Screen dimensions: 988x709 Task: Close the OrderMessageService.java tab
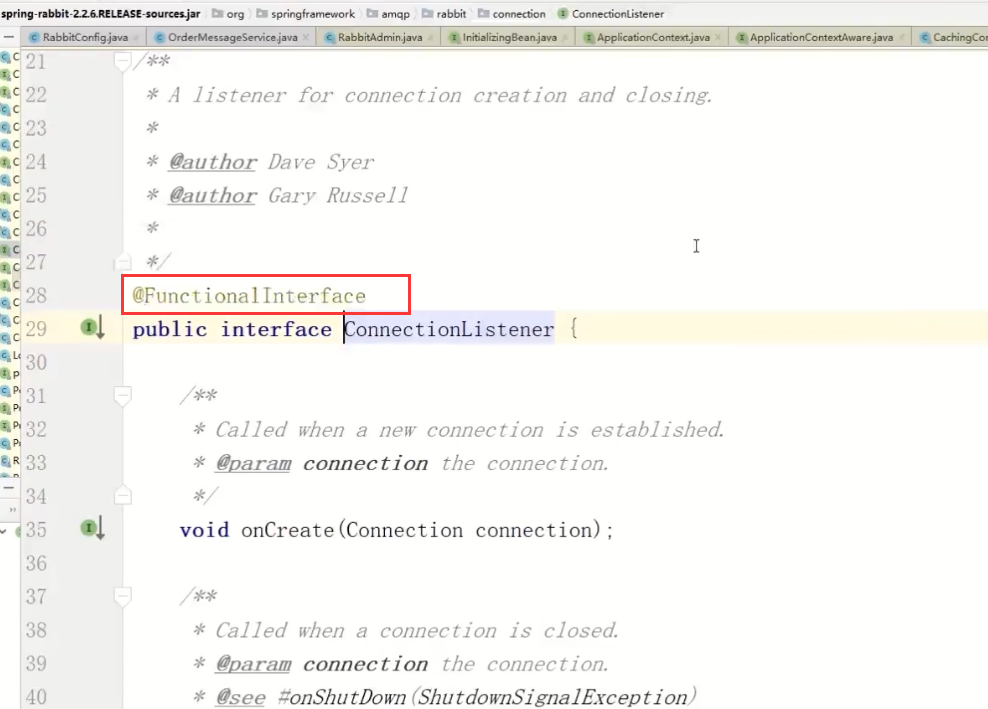click(x=306, y=37)
